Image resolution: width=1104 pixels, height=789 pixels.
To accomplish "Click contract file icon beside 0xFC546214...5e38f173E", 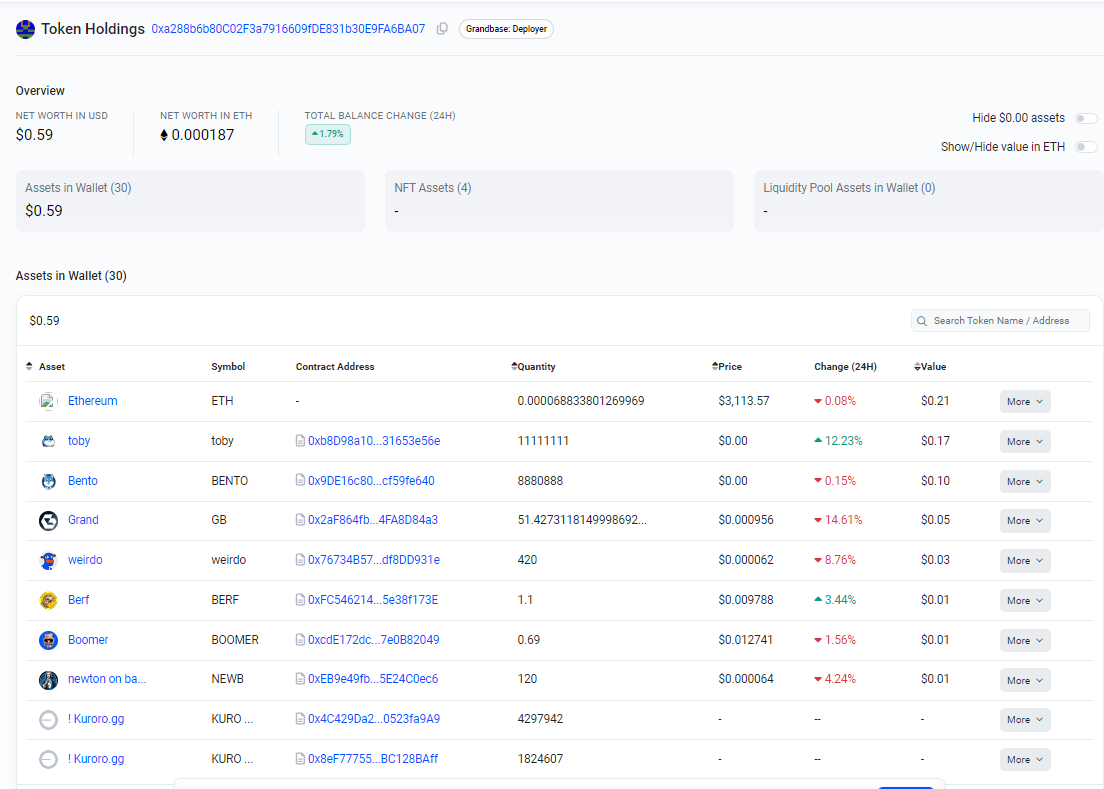I will tap(301, 600).
